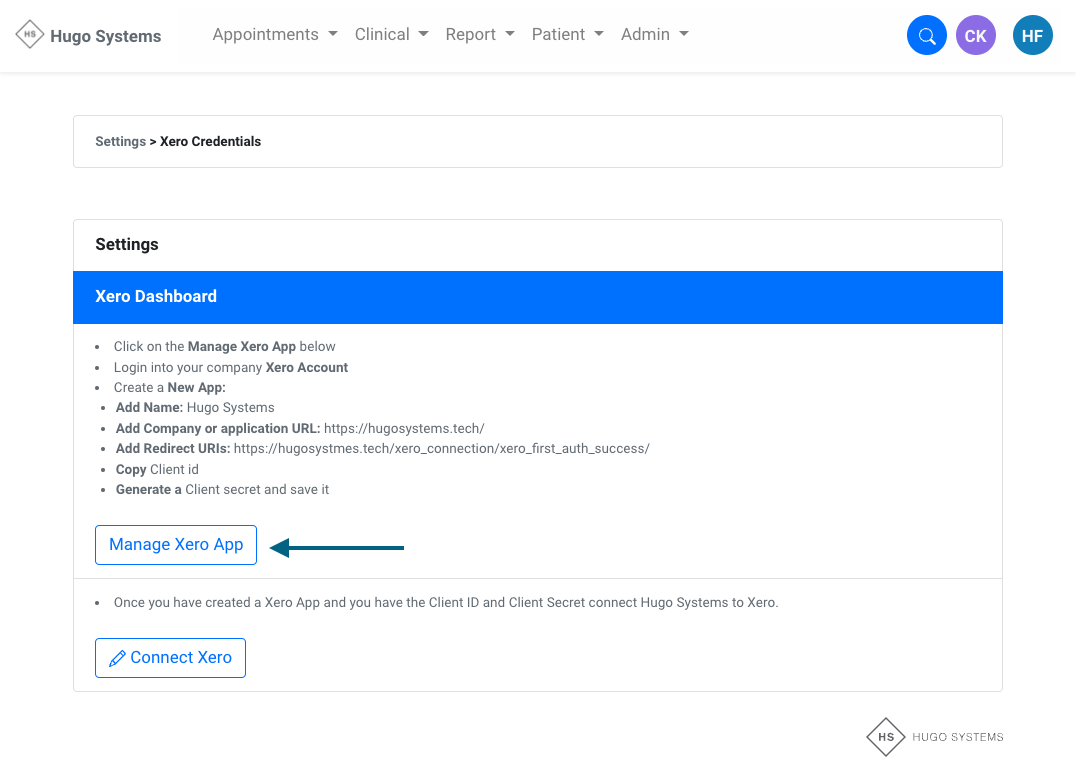
Task: Go back via the Settings breadcrumb link
Action: (120, 142)
